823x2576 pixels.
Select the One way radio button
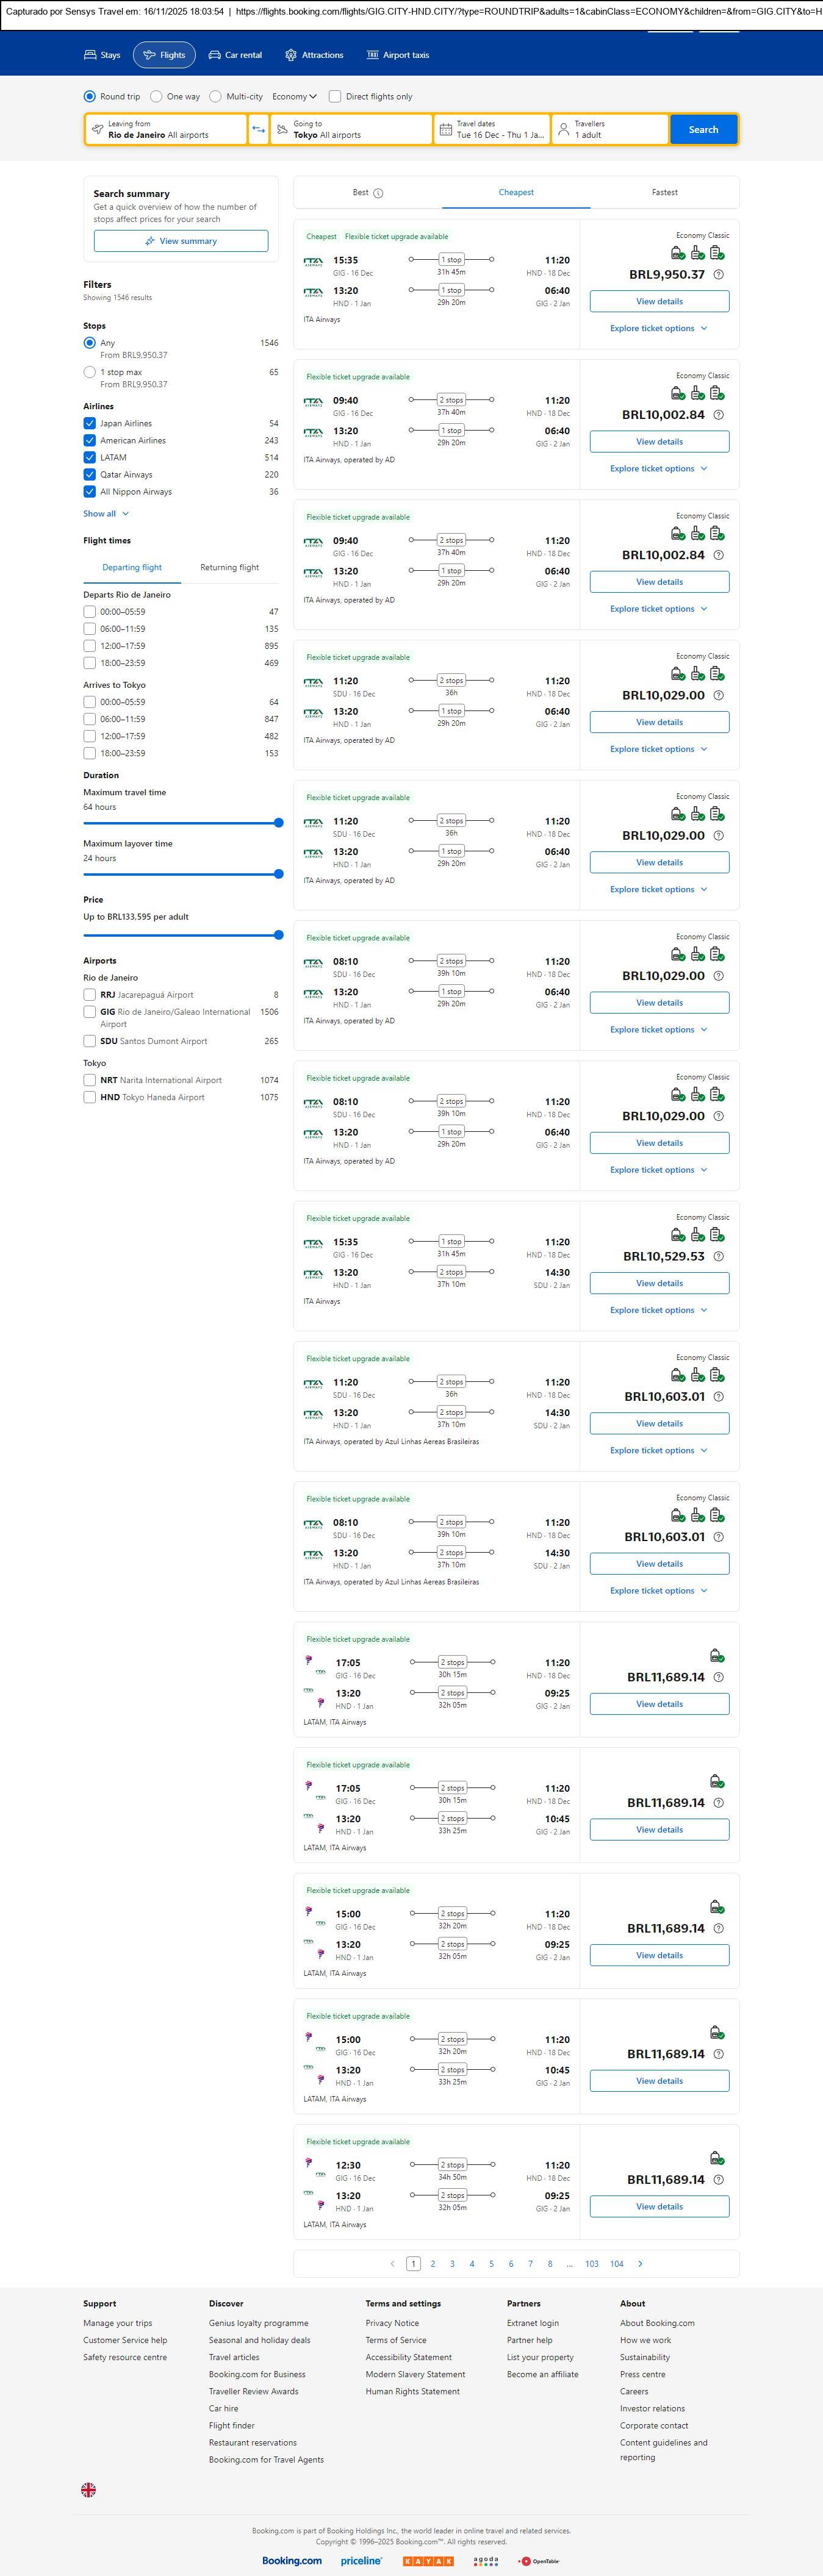(x=156, y=97)
